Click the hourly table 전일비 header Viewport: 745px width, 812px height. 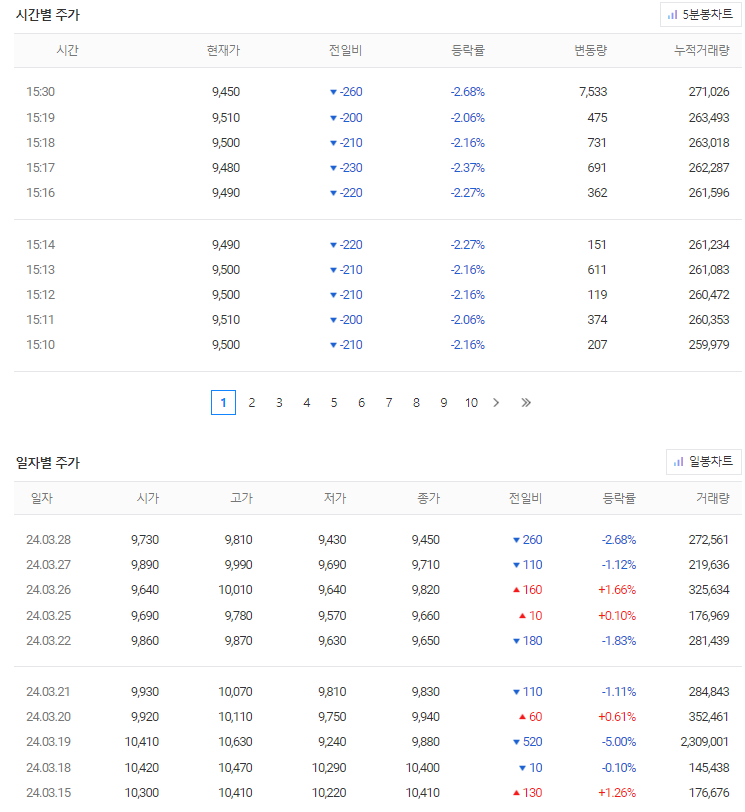345,50
